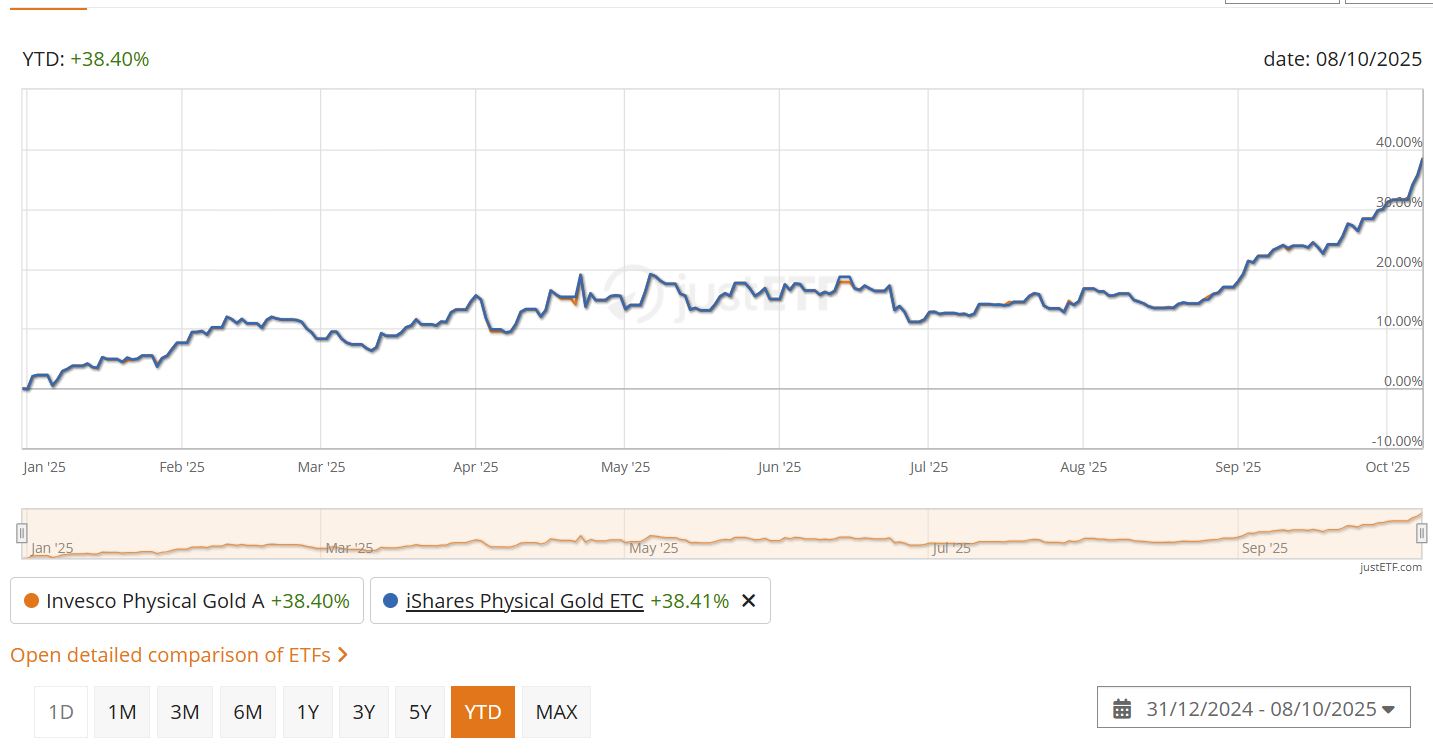This screenshot has width=1433, height=755.
Task: Show the 1Y performance period
Action: pyautogui.click(x=308, y=712)
